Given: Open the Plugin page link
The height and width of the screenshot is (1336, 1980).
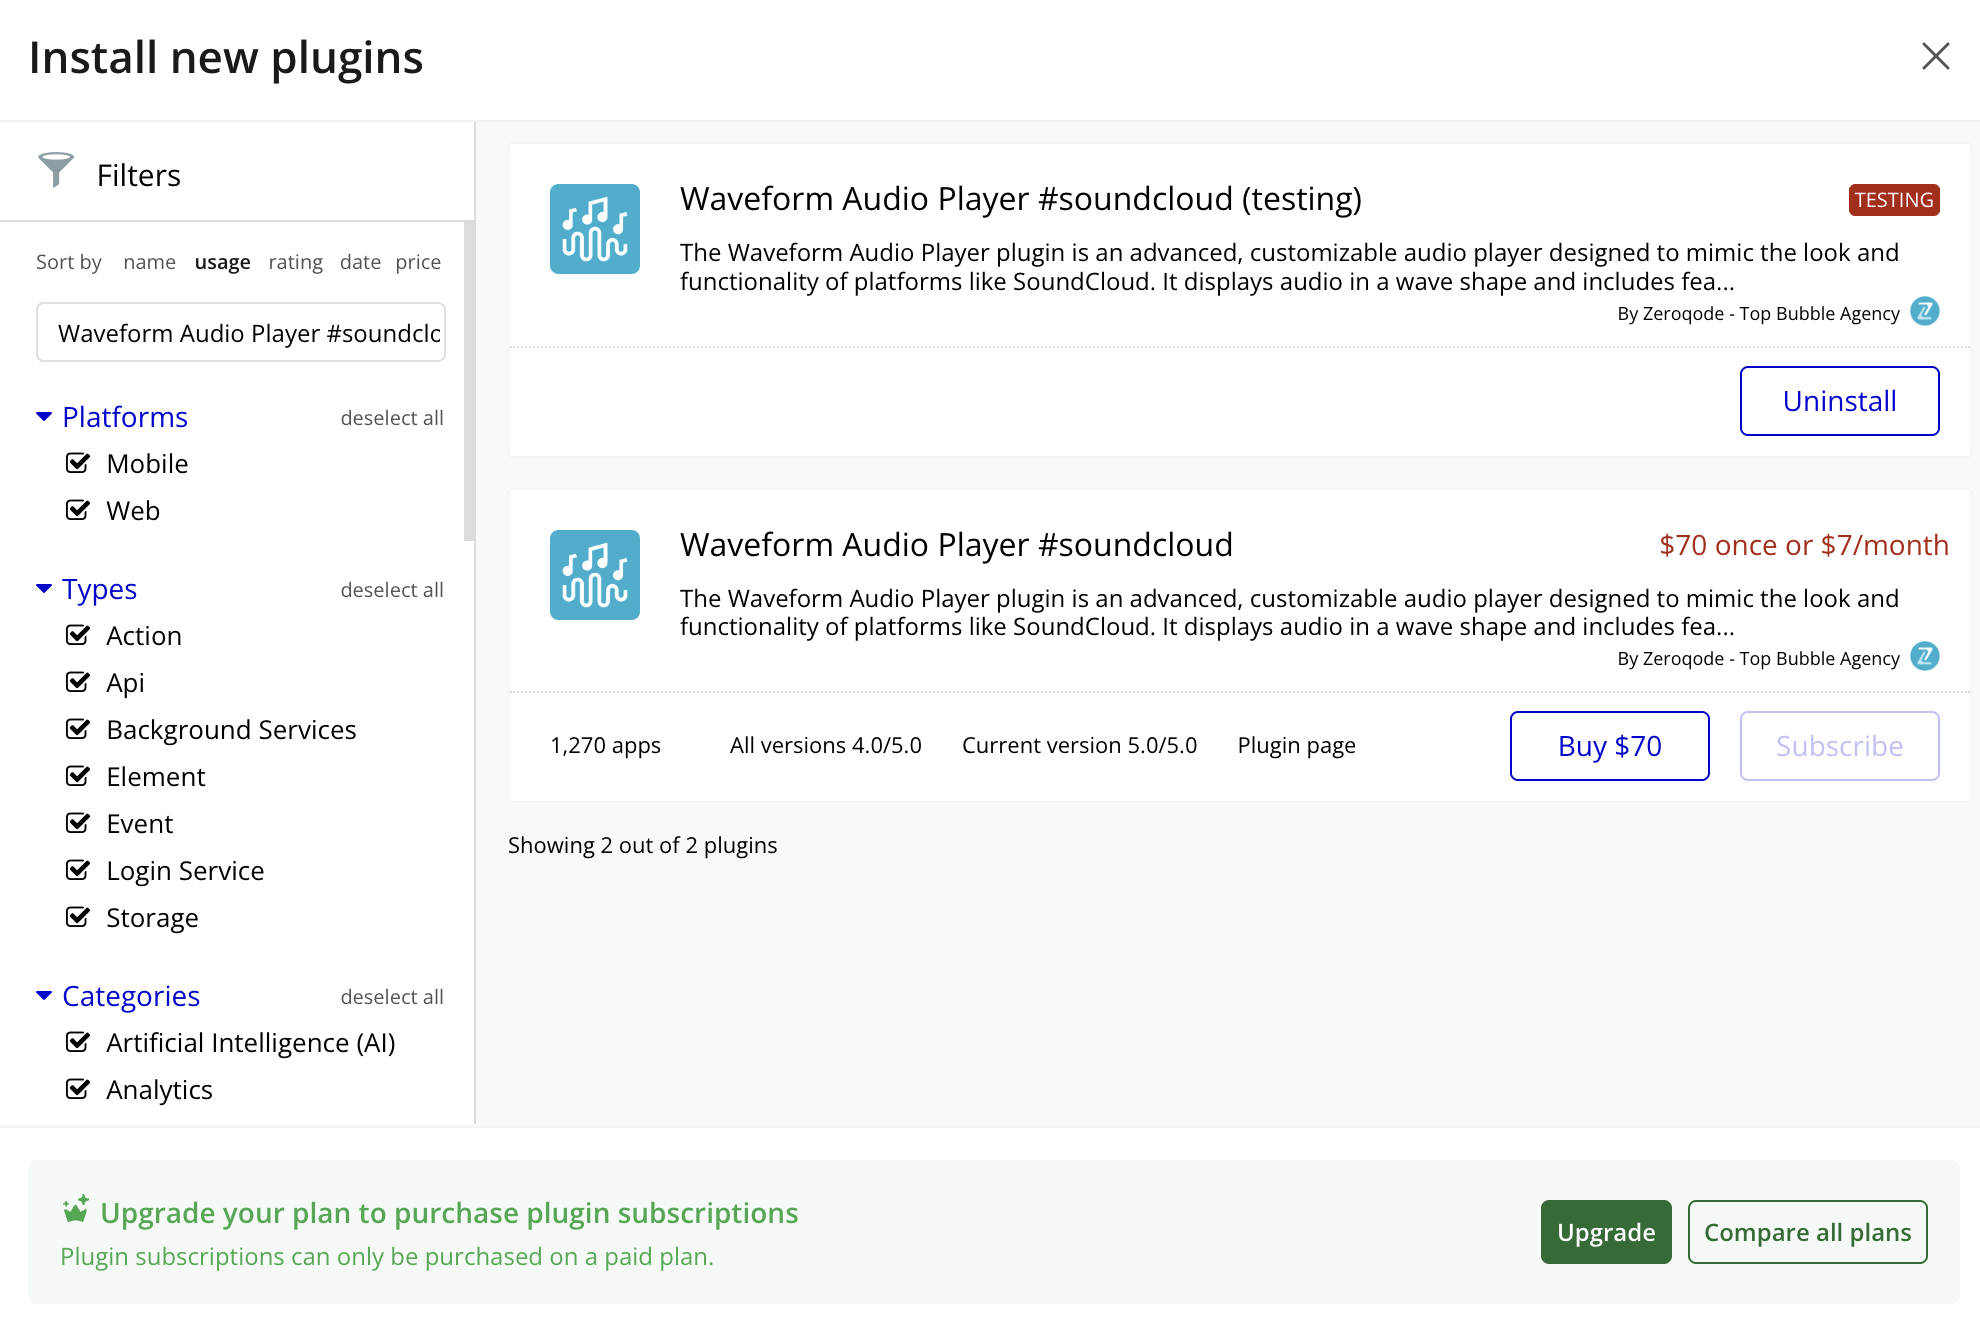Looking at the screenshot, I should point(1296,746).
